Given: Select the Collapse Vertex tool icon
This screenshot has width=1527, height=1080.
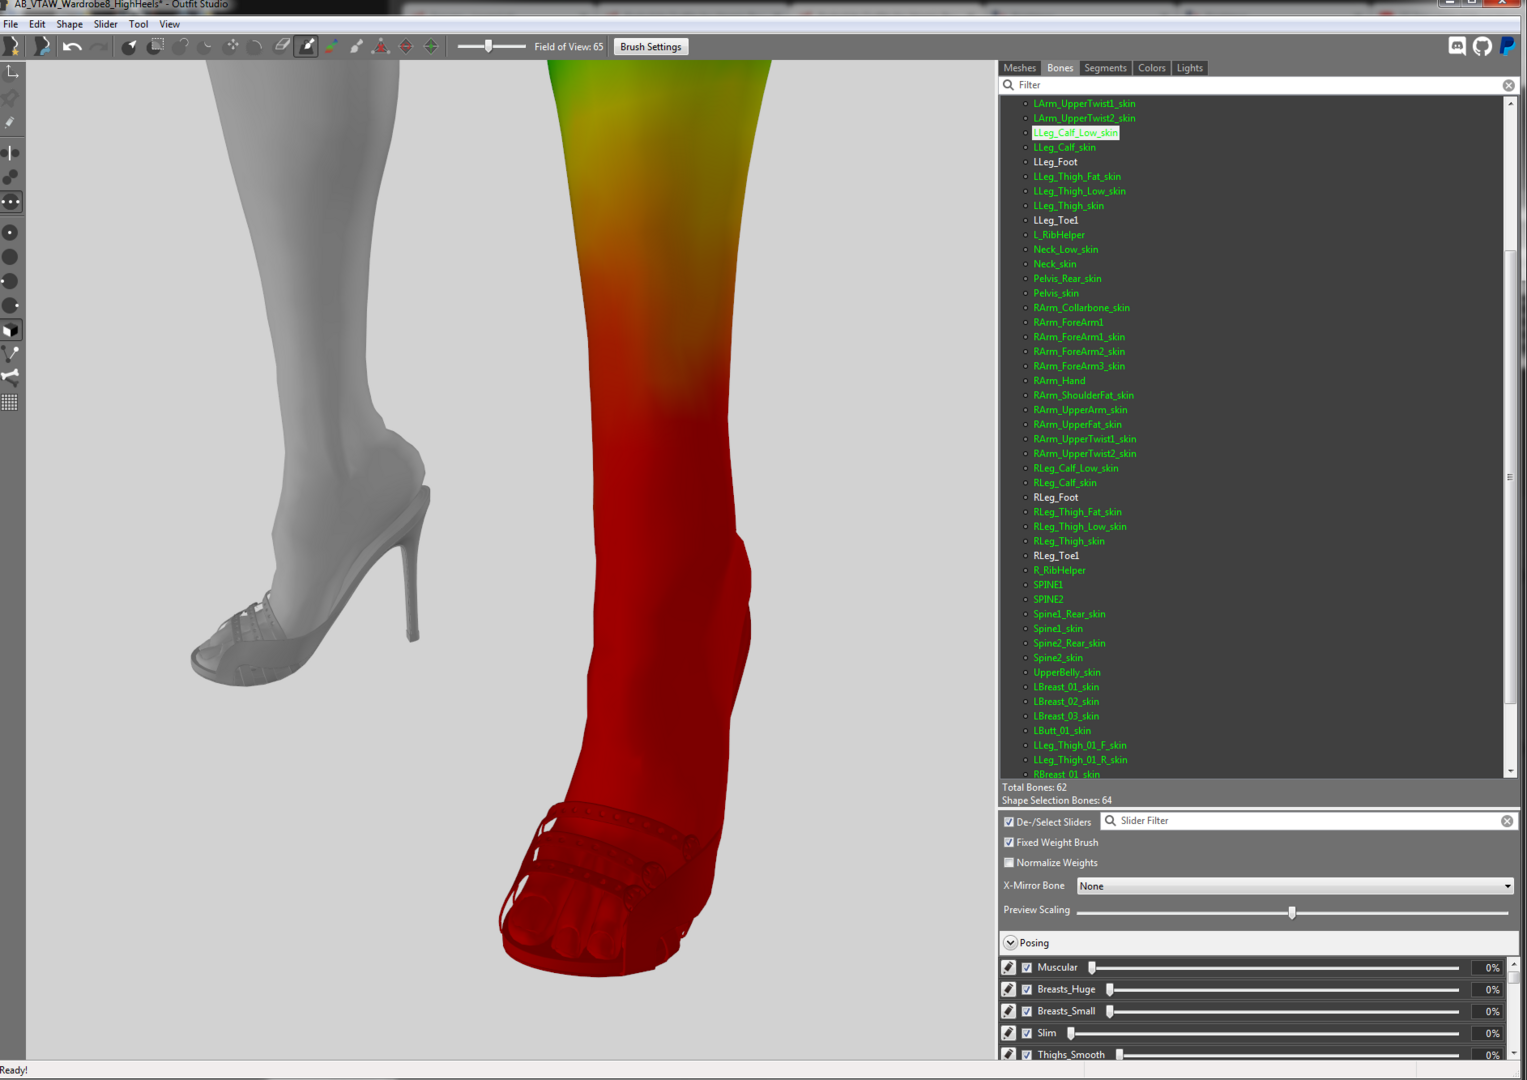Looking at the screenshot, I should [381, 46].
